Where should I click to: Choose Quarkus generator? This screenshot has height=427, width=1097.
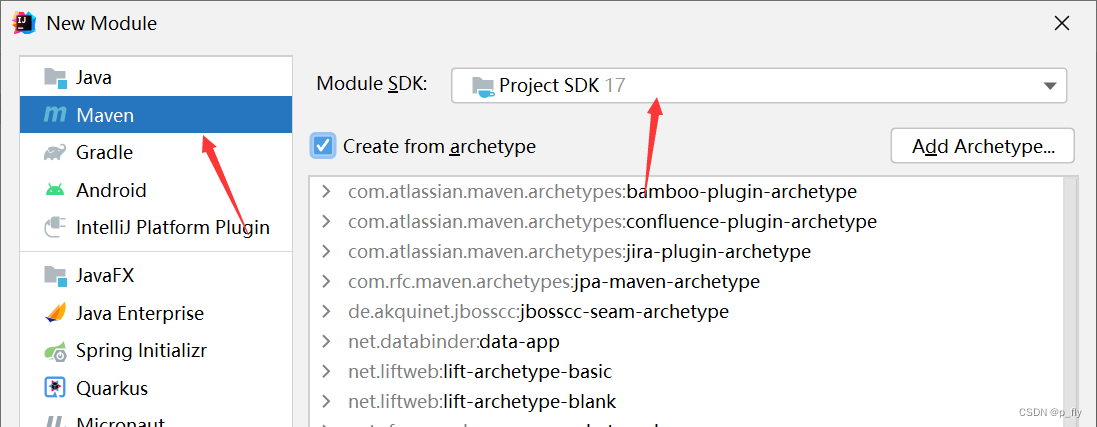(x=156, y=388)
